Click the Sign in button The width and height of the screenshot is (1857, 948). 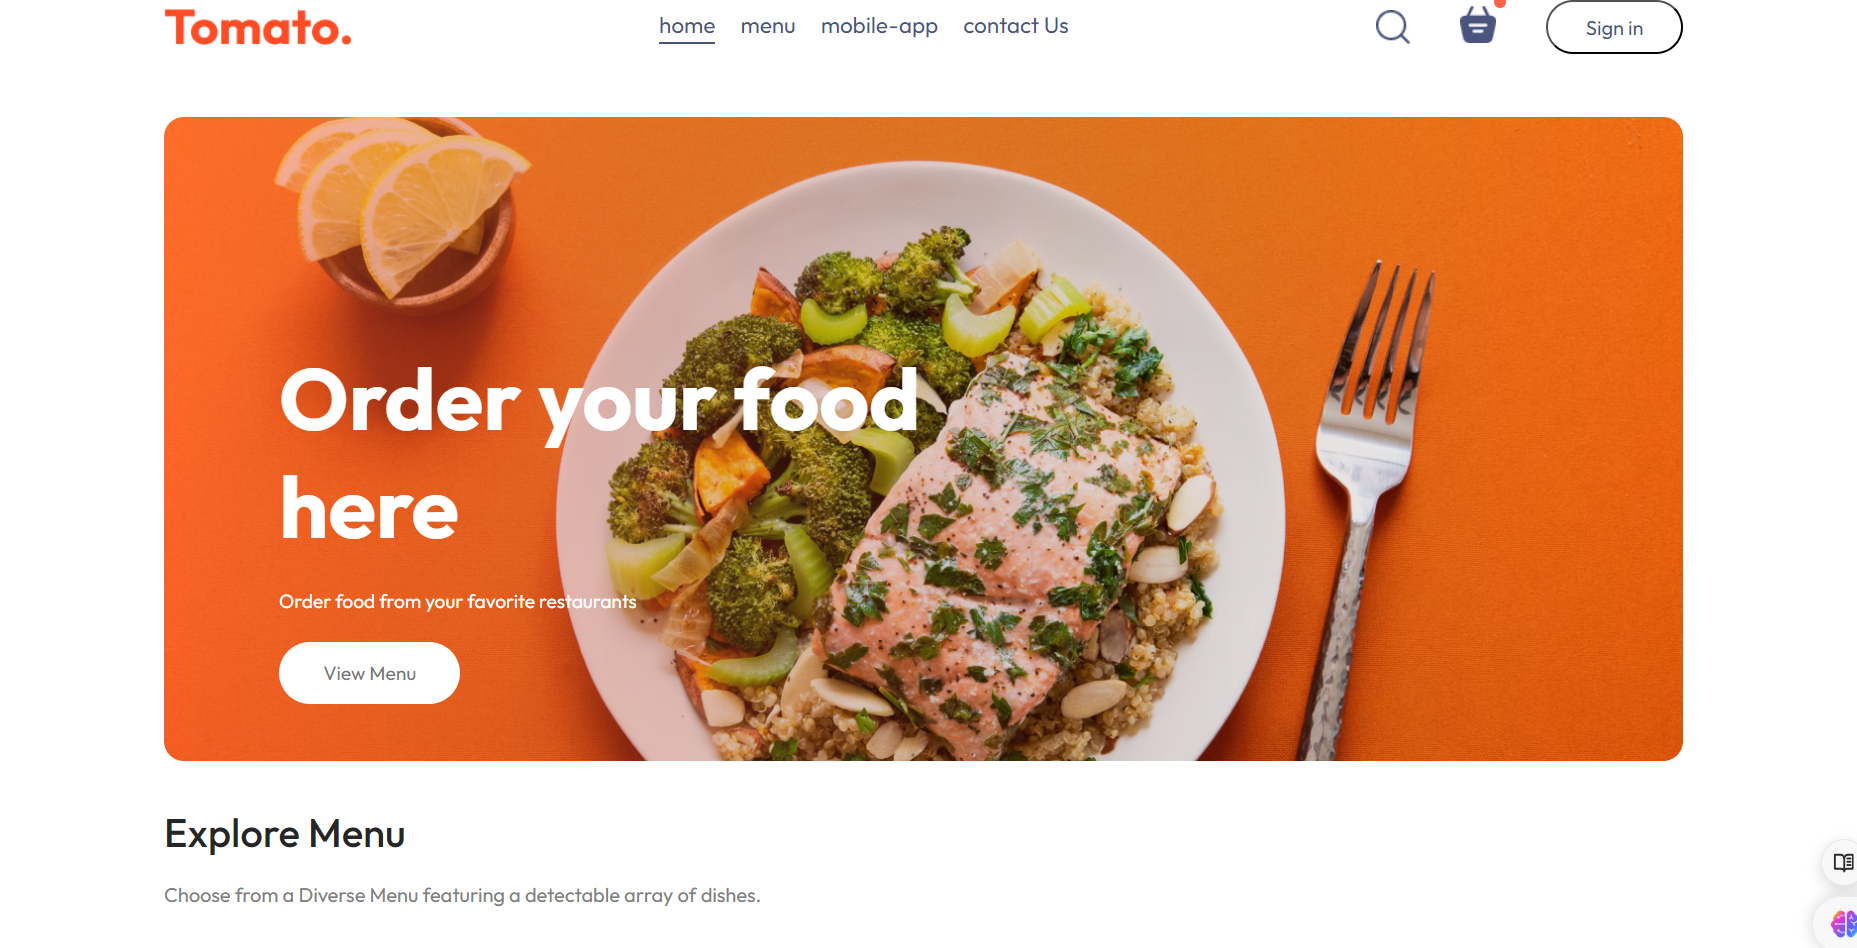click(1614, 27)
